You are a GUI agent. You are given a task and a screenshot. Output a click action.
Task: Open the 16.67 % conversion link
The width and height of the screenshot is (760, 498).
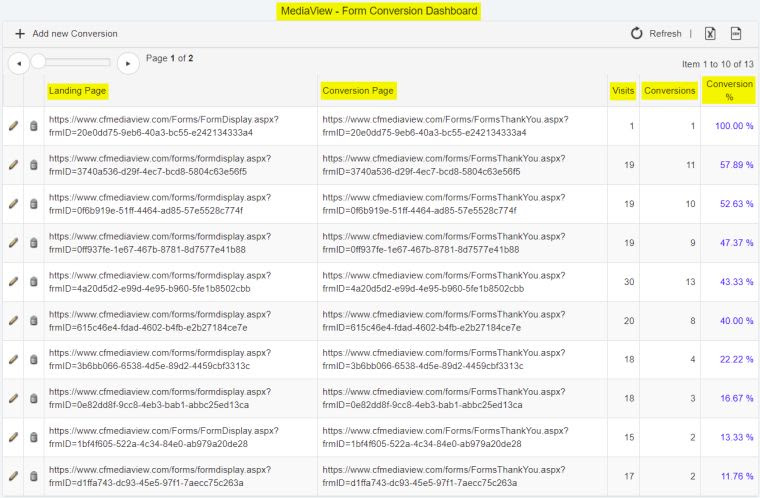click(736, 398)
